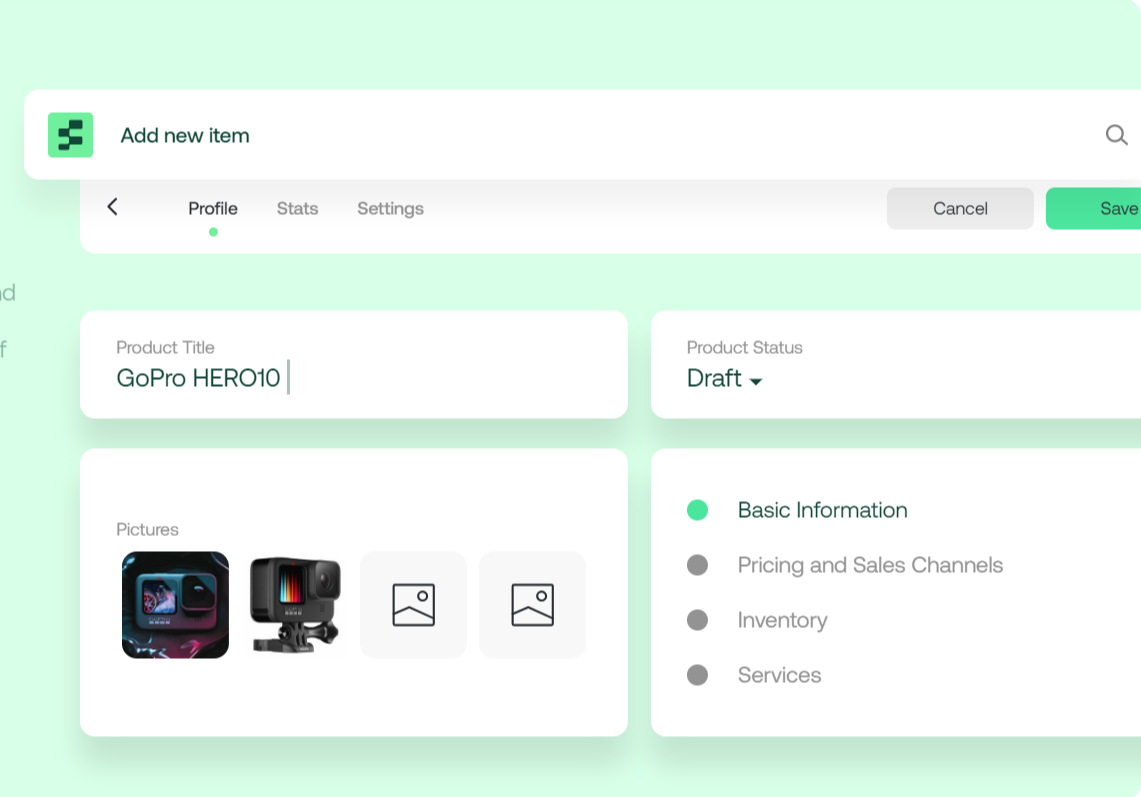Go back with the left arrow chevron

click(x=112, y=207)
